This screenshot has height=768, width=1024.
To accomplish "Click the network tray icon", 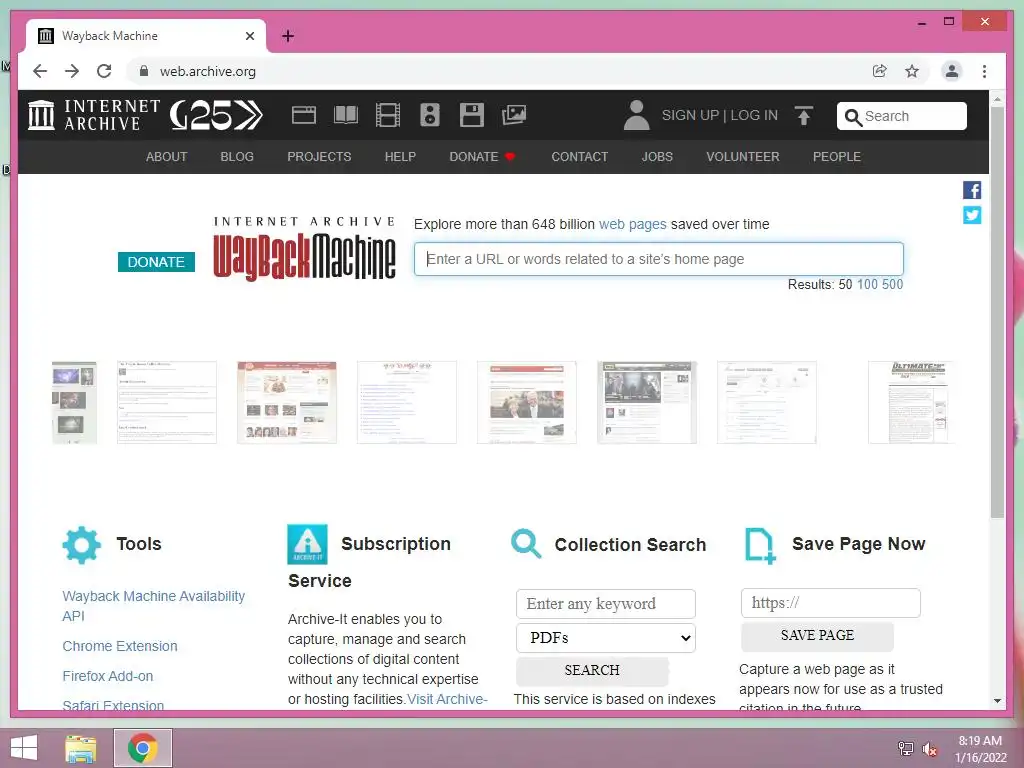I will 905,749.
